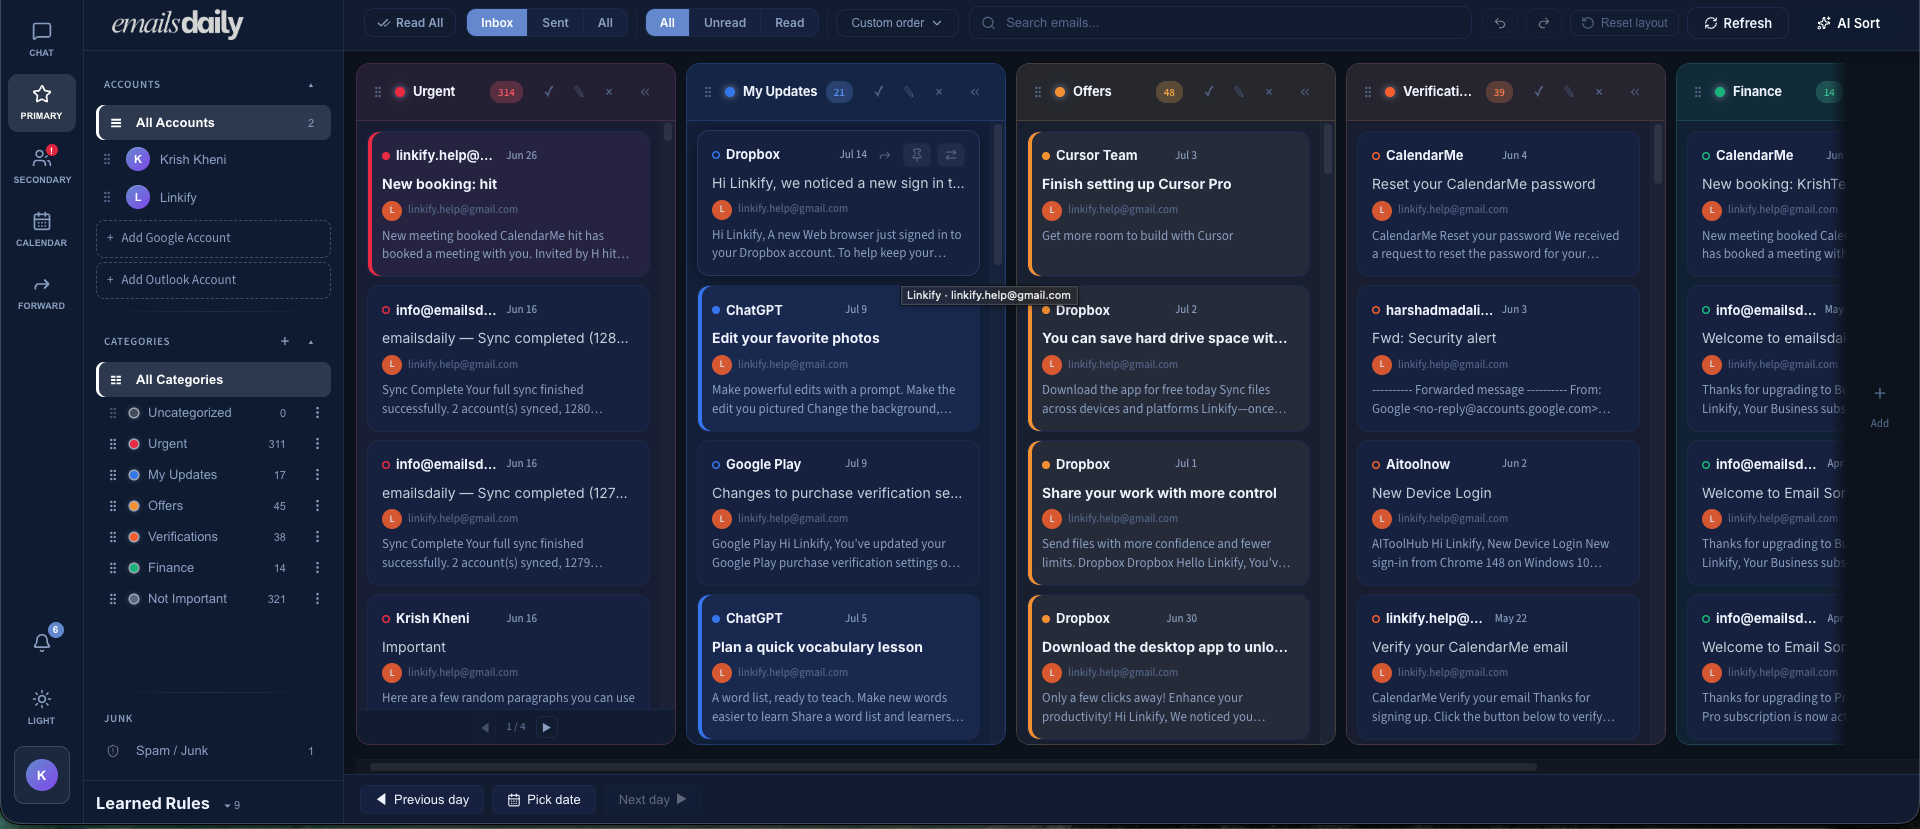The height and width of the screenshot is (829, 1920).
Task: Open the Custom order dropdown
Action: [897, 23]
